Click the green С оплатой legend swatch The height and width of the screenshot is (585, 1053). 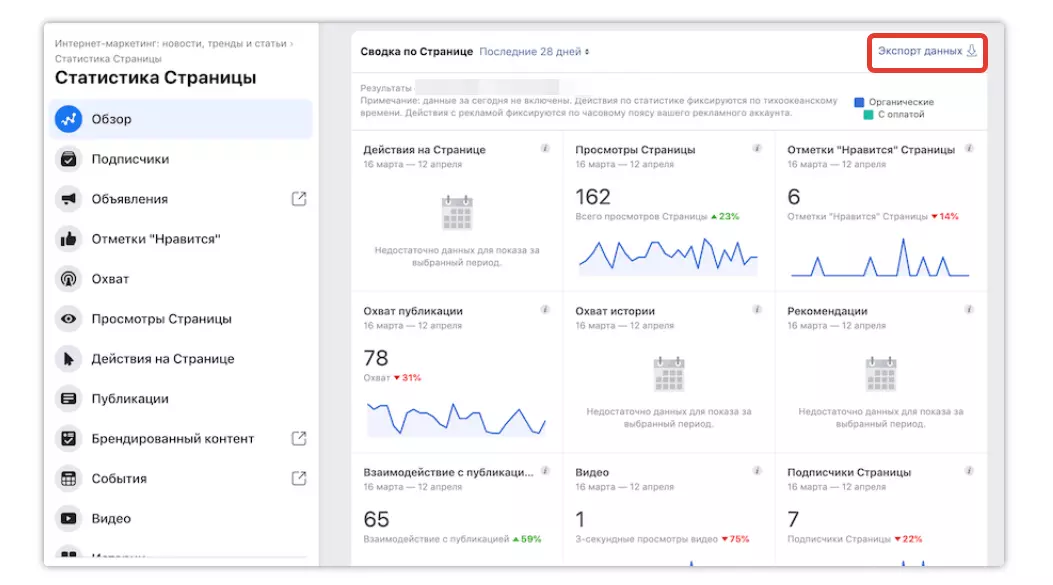point(868,114)
